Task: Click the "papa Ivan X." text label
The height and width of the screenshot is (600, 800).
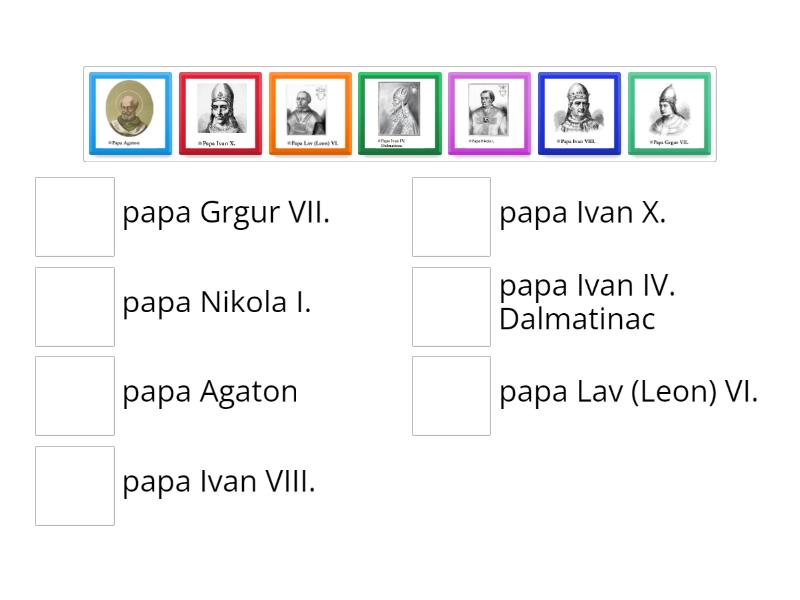Action: point(582,213)
